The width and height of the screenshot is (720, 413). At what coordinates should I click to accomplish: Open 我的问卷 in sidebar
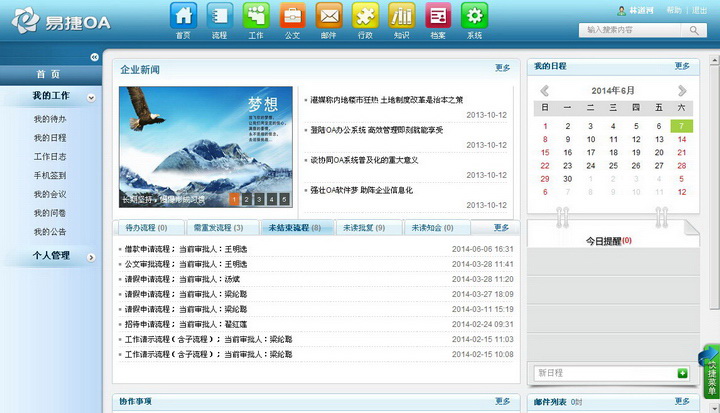pyautogui.click(x=50, y=213)
